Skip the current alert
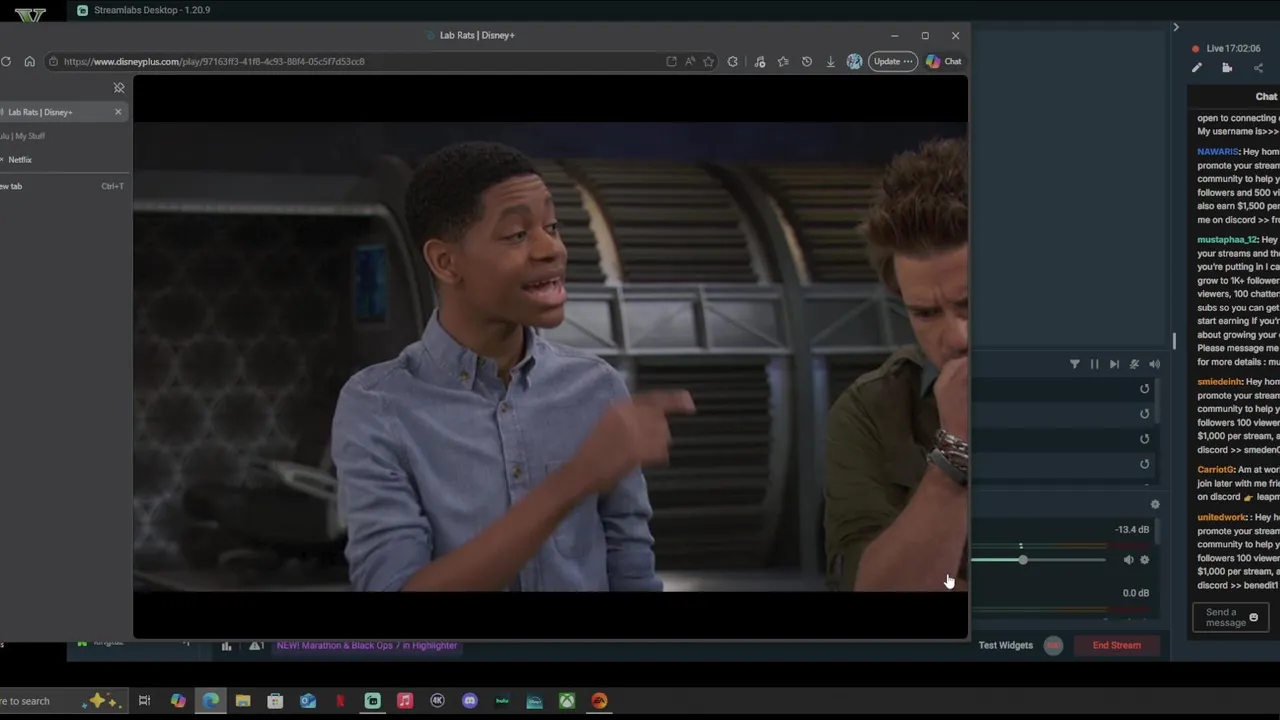This screenshot has width=1280, height=720. tap(1114, 364)
